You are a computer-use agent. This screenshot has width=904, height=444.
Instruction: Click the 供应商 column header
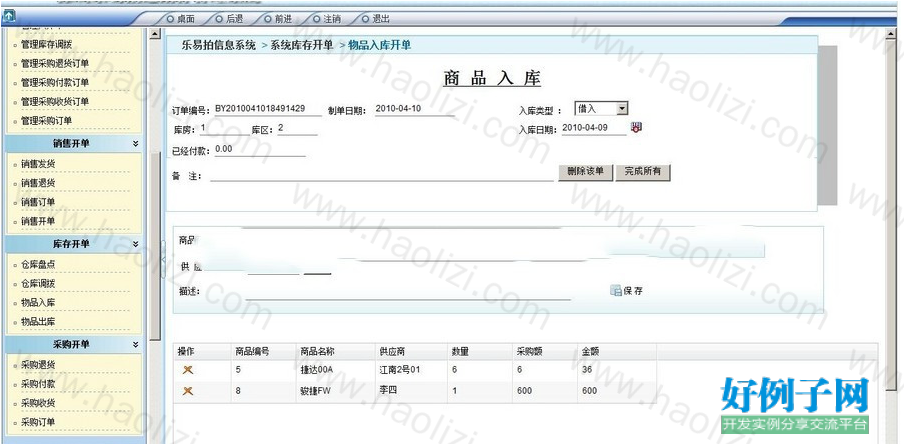click(x=392, y=351)
